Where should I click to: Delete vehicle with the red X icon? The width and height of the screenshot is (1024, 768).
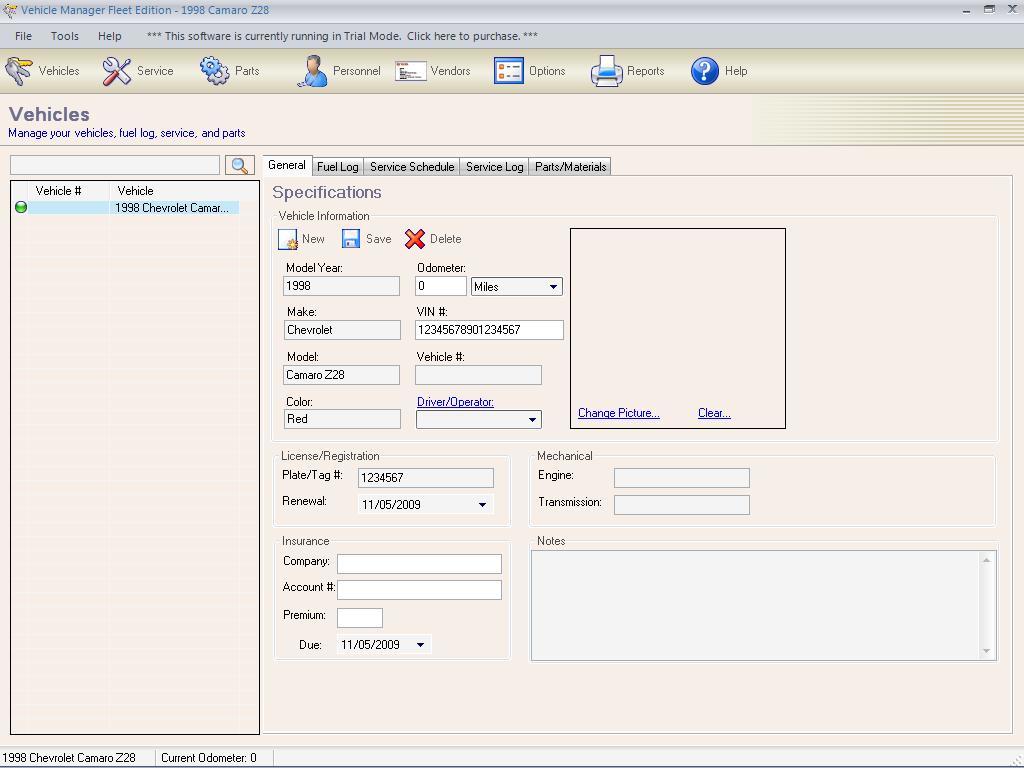pyautogui.click(x=416, y=239)
